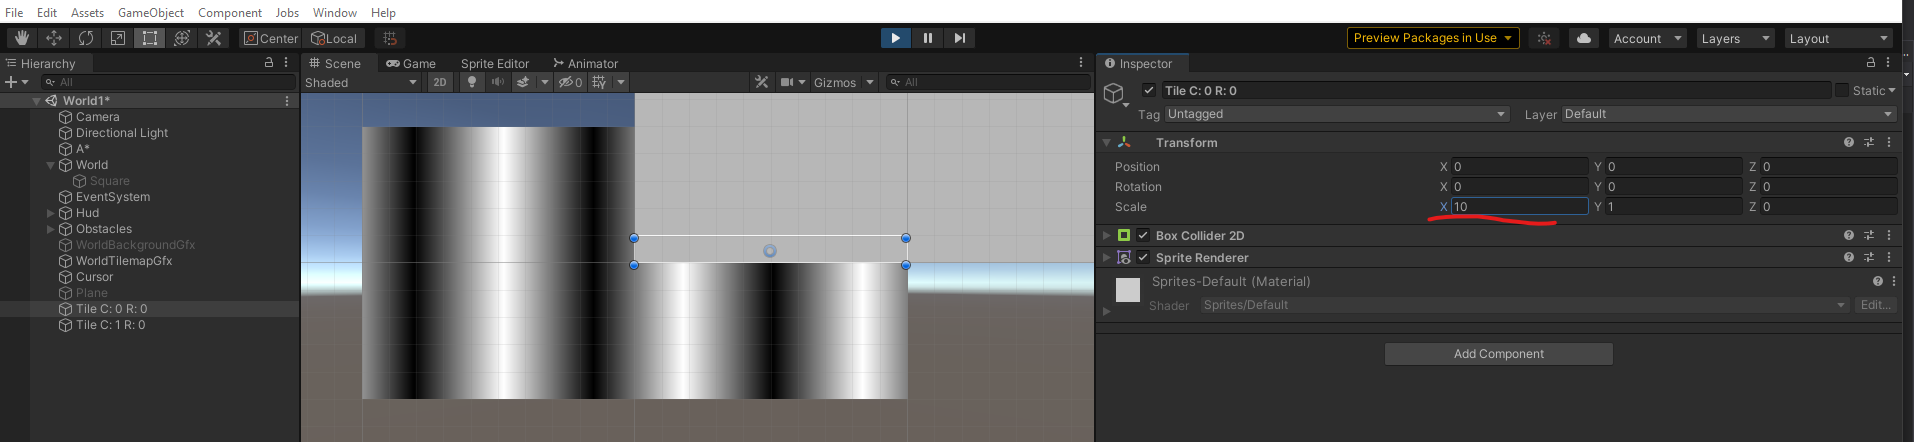Click the shader Edit button
The image size is (1914, 442).
pyautogui.click(x=1875, y=305)
